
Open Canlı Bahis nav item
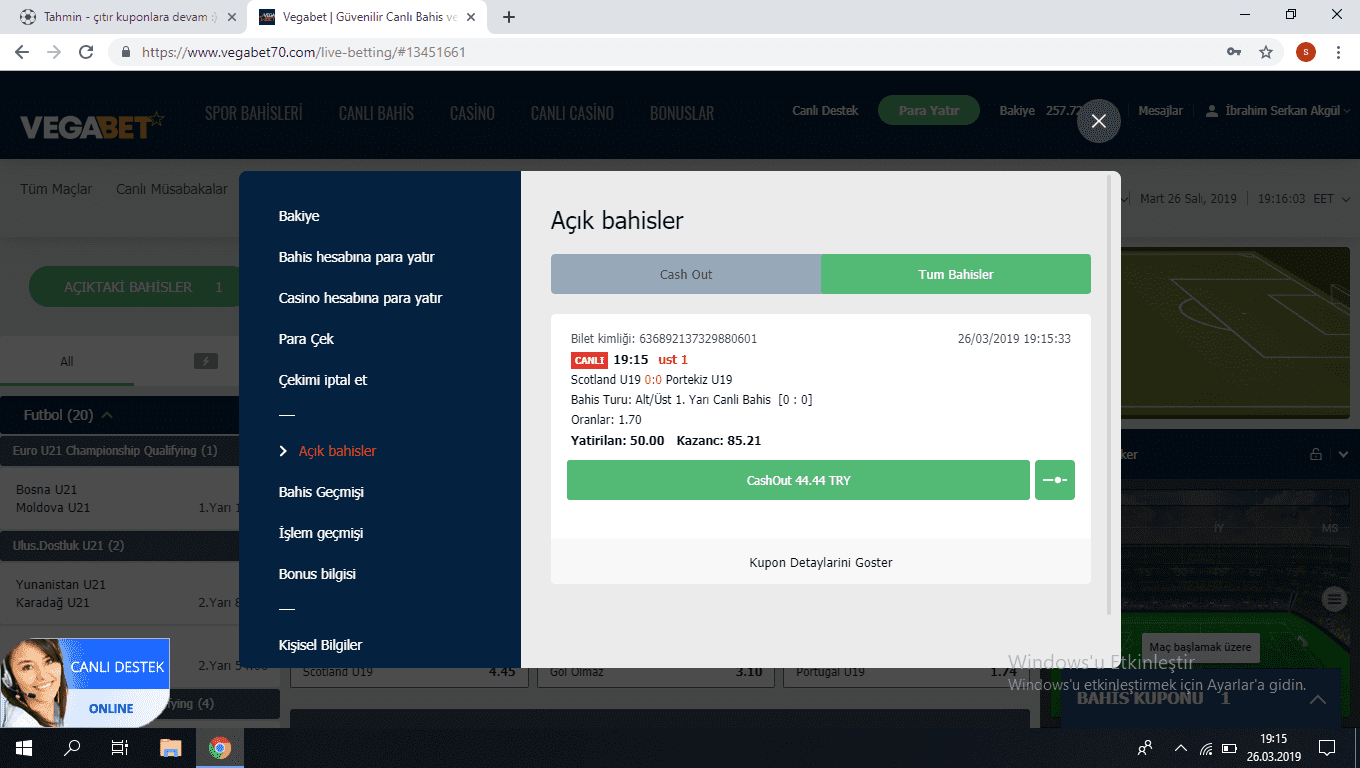point(376,113)
